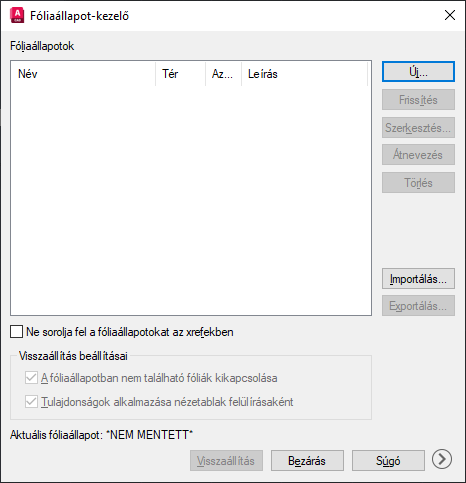Sort list by the Név column header
466x483 pixels.
83,74
